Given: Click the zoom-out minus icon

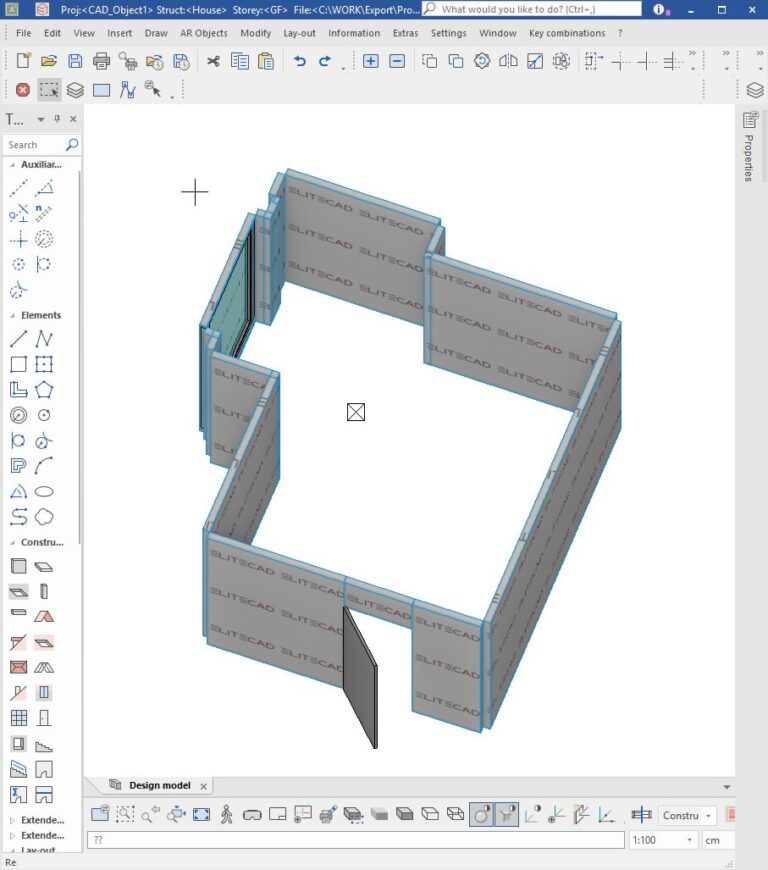Looking at the screenshot, I should pos(397,60).
